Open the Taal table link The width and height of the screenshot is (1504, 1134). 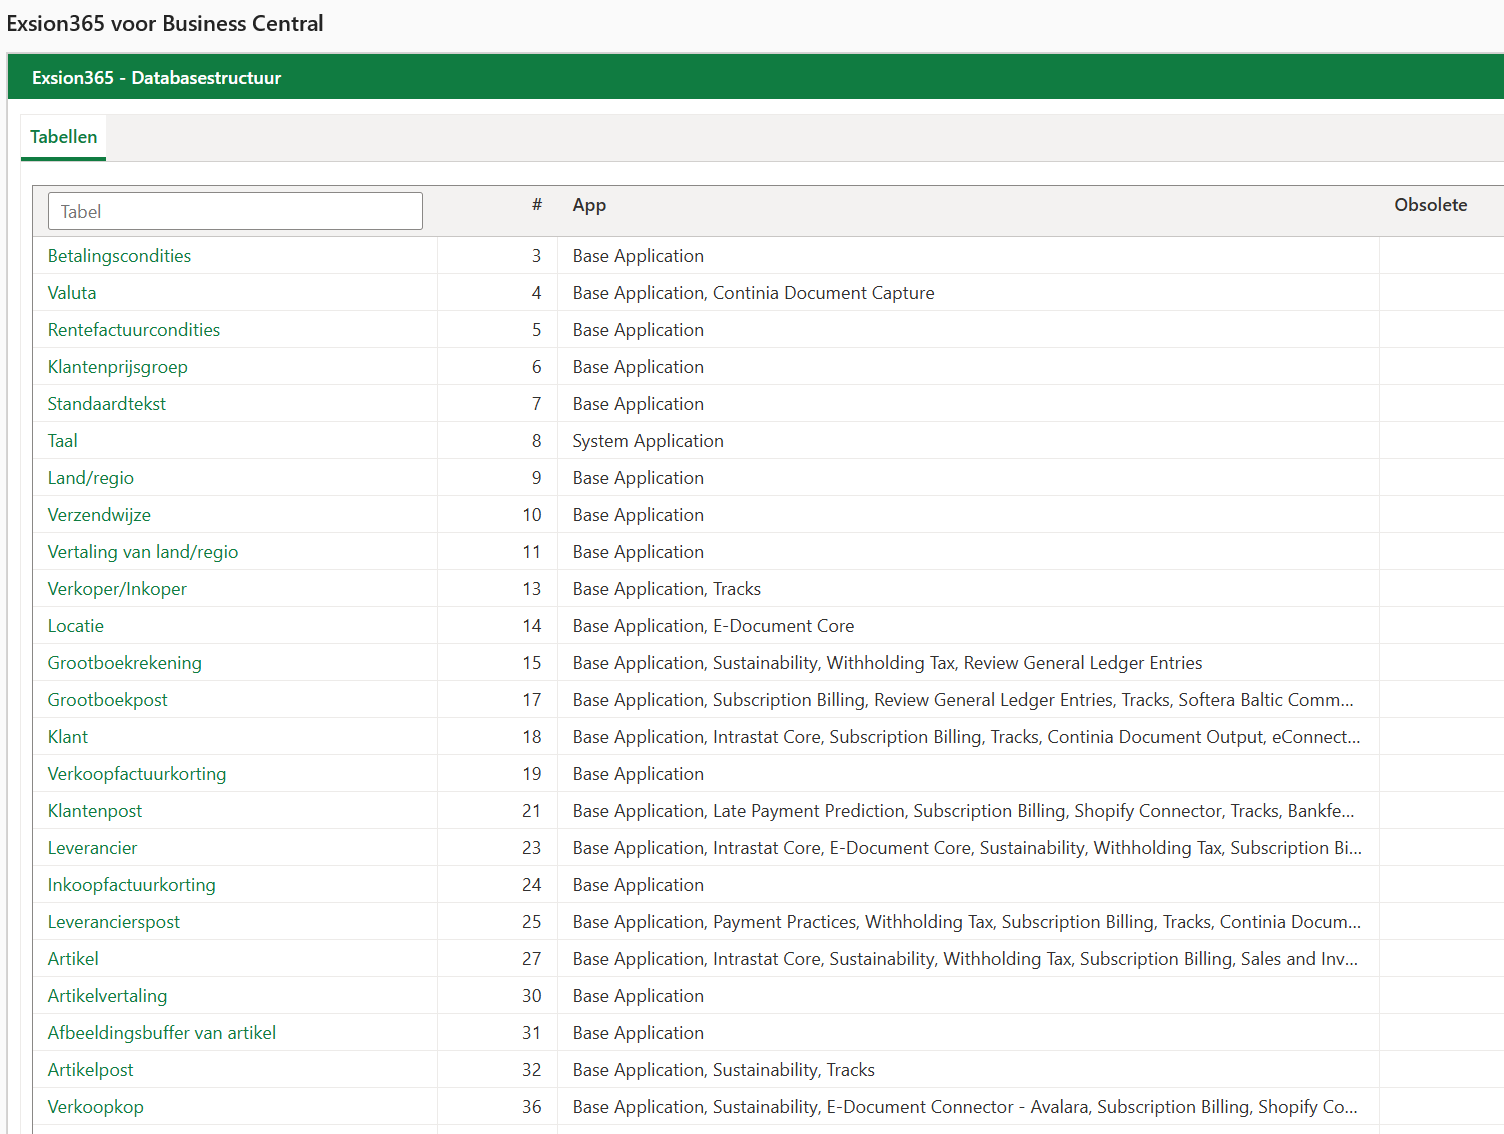click(63, 441)
